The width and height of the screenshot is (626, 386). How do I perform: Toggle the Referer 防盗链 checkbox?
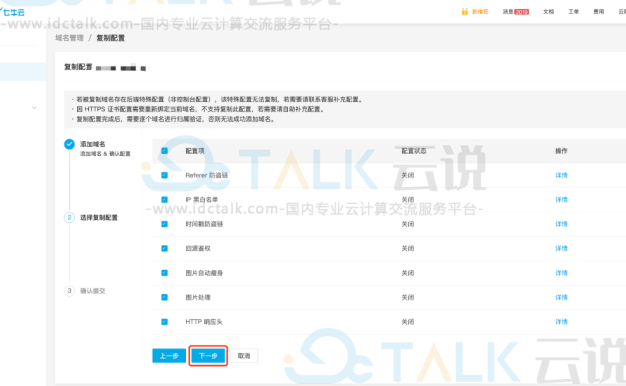pos(164,175)
